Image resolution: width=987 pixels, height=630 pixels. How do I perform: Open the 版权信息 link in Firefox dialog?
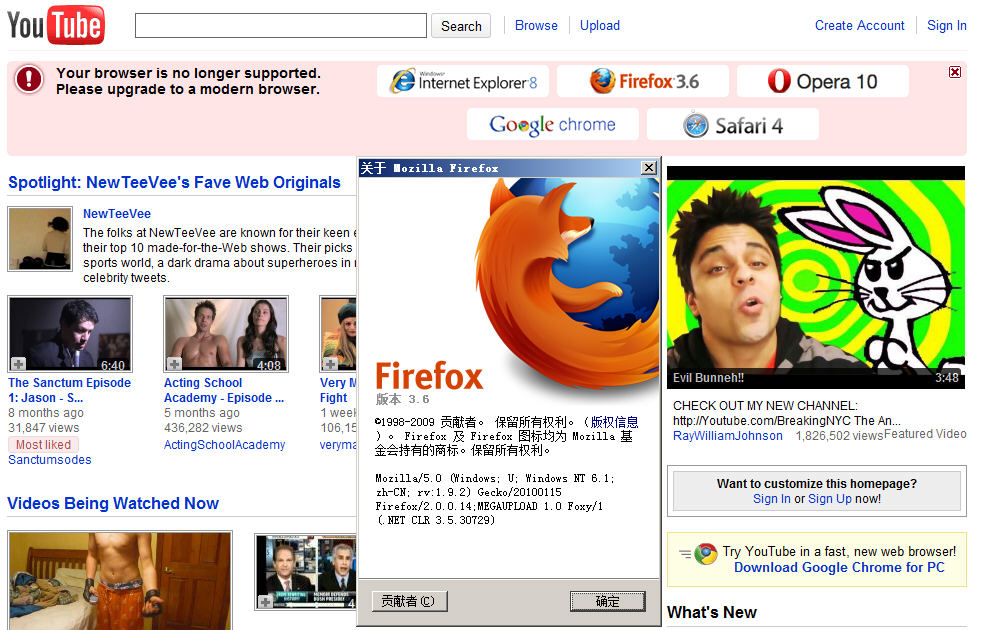pyautogui.click(x=614, y=422)
